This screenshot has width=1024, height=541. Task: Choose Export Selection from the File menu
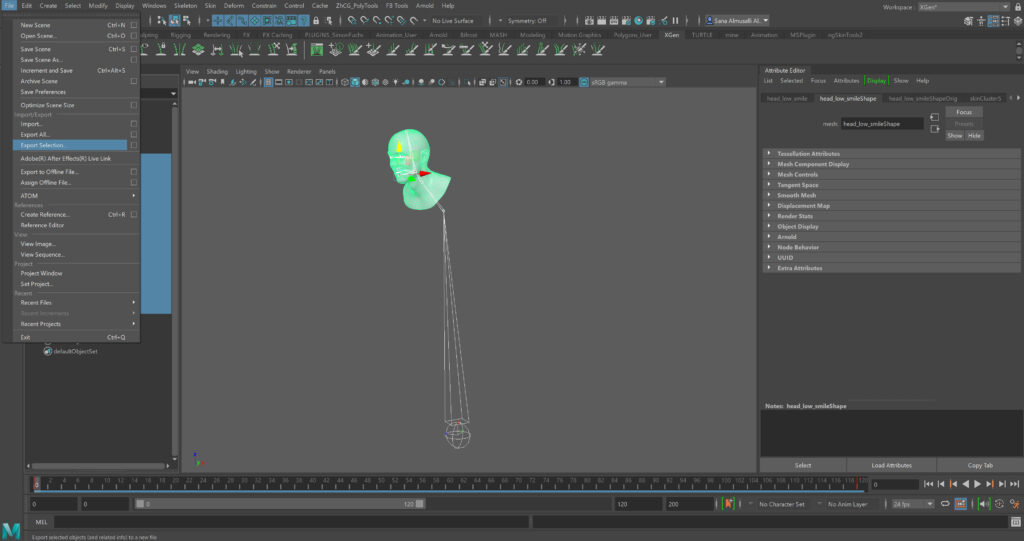[x=43, y=145]
